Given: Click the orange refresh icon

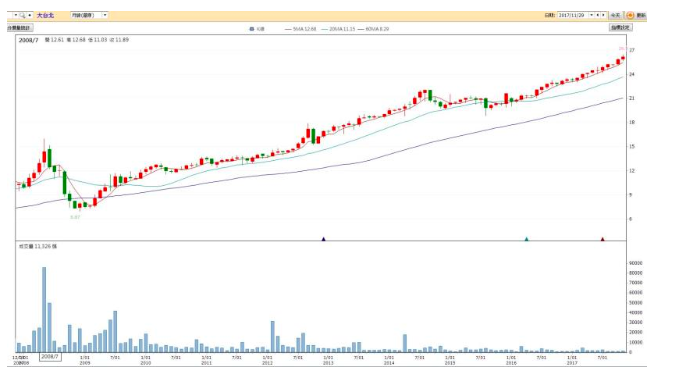Looking at the screenshot, I should (630, 15).
